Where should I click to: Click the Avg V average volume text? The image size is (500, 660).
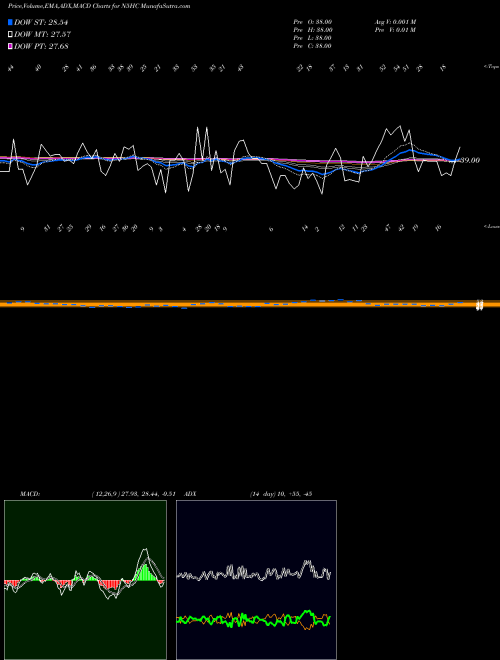point(395,22)
